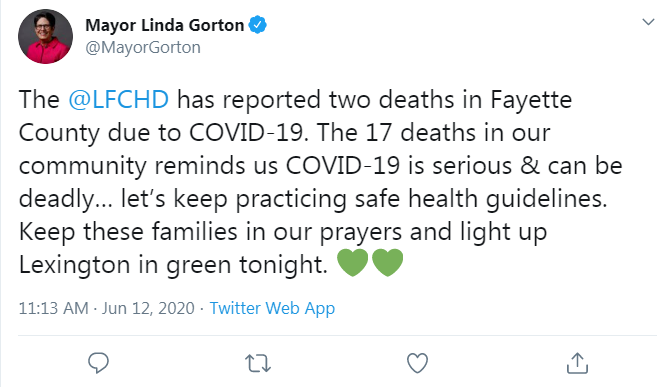Click the blue verified checkmark badge
Screen dimensions: 672x387
click(258, 25)
